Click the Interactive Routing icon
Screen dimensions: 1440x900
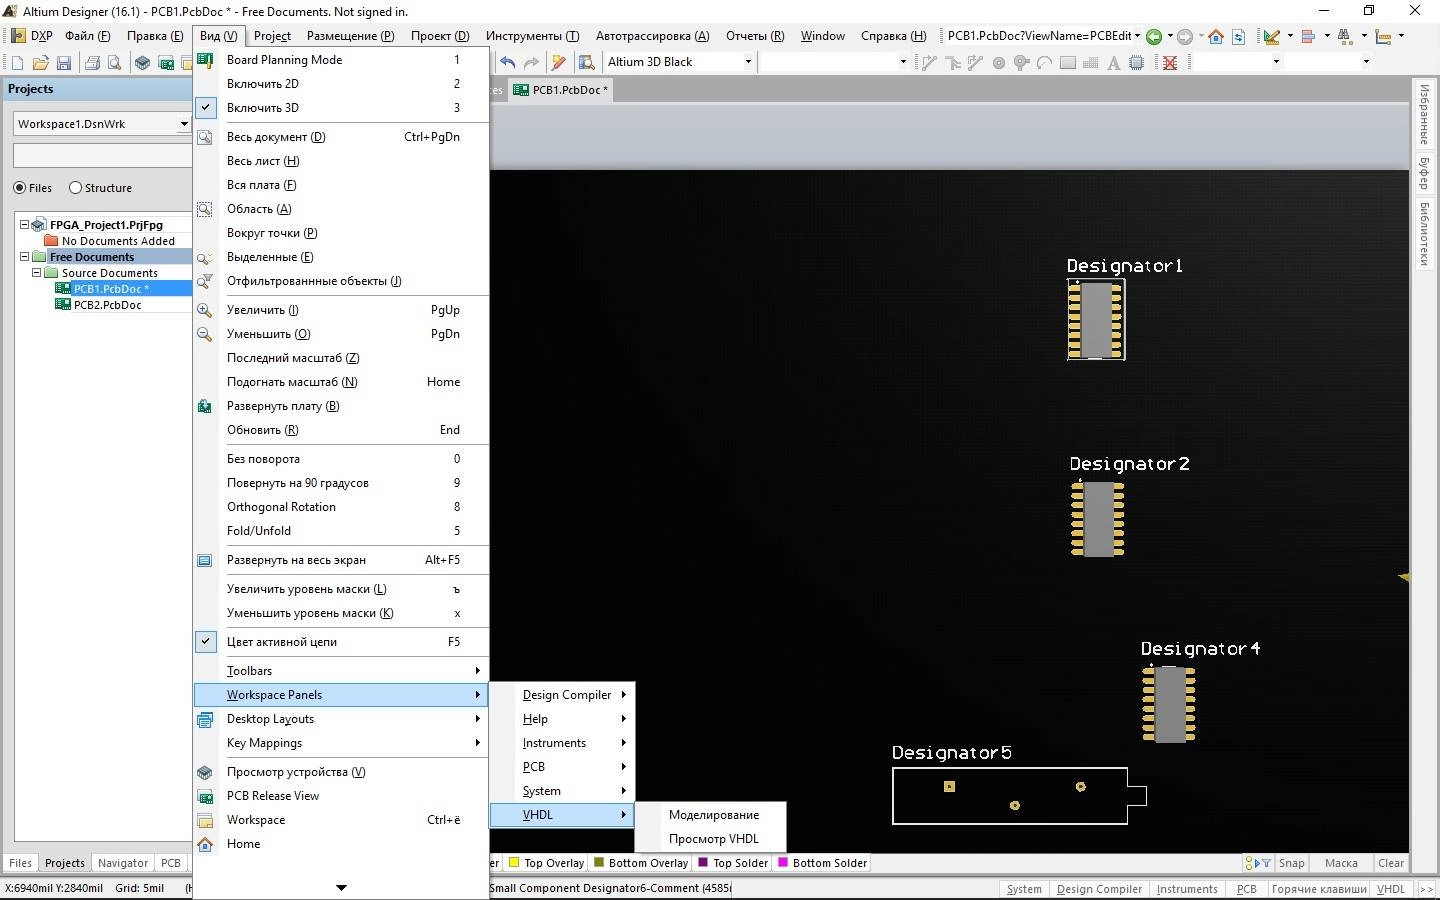(929, 62)
